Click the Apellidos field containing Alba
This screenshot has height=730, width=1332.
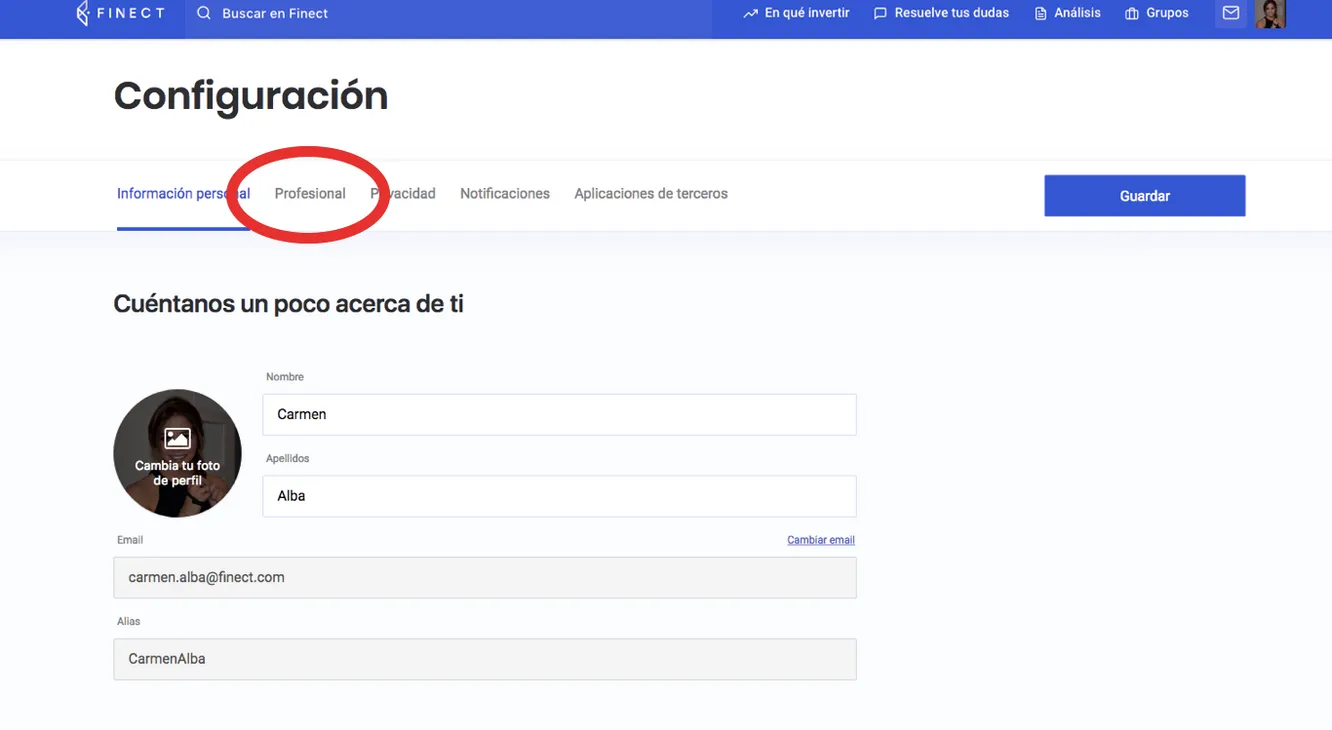click(559, 496)
